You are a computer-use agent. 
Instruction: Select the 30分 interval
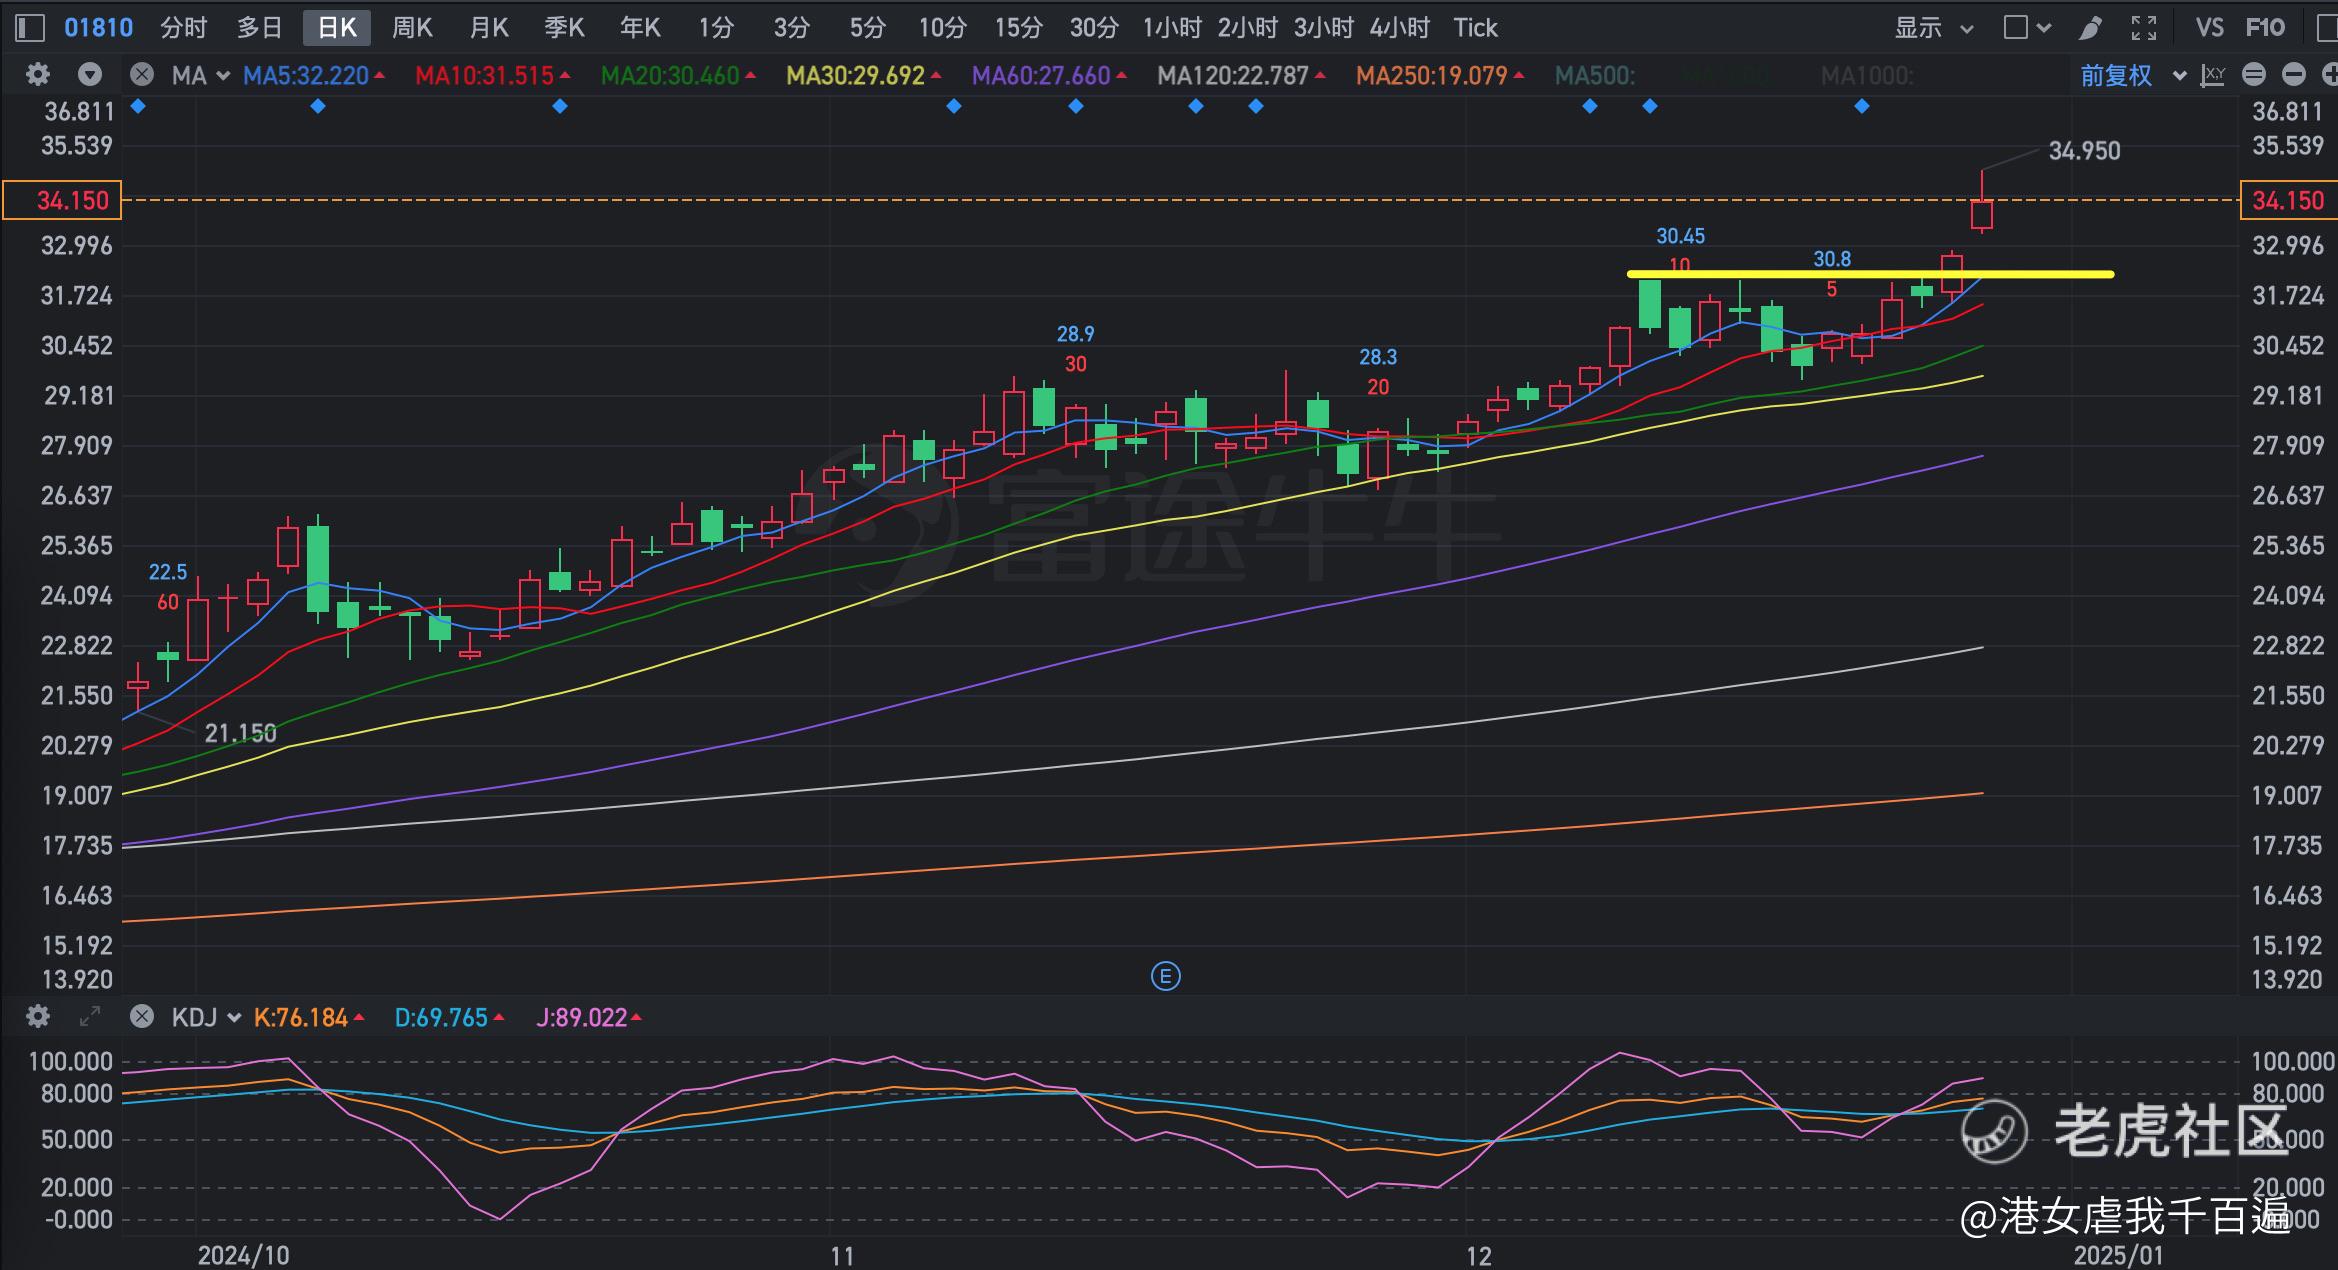point(1094,28)
